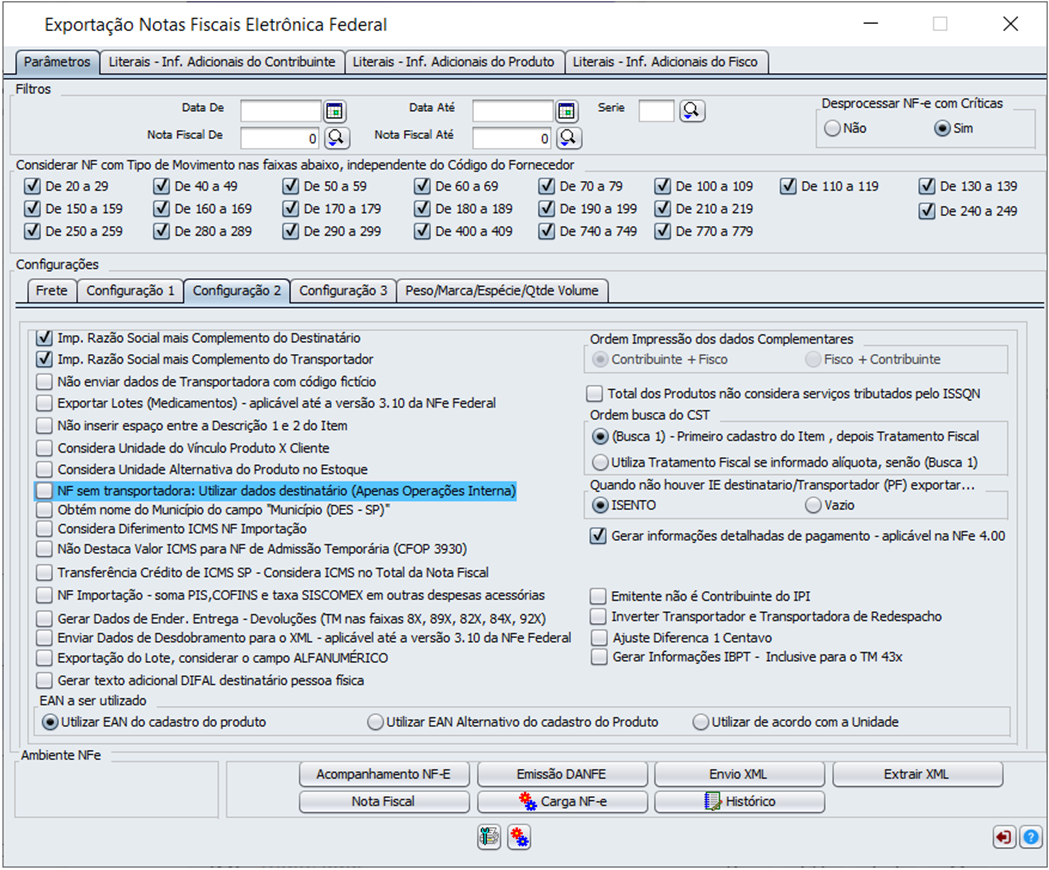
Task: Select Sim for Desprocessar NF-e com Críticas
Action: [942, 128]
